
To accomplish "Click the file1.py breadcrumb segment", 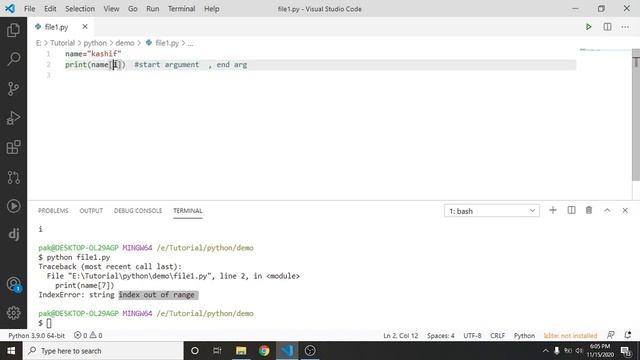I will tap(167, 43).
